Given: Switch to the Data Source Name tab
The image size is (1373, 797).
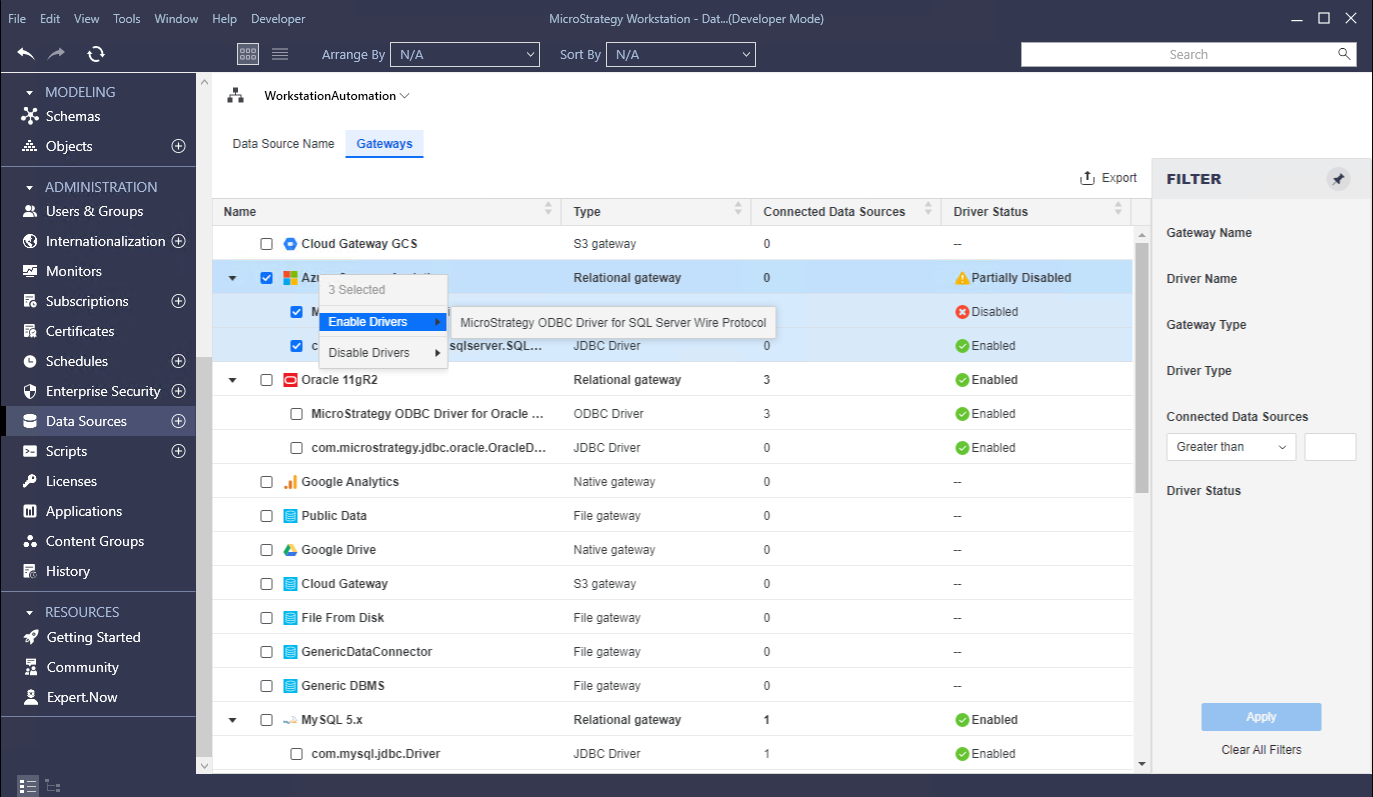Looking at the screenshot, I should point(283,144).
